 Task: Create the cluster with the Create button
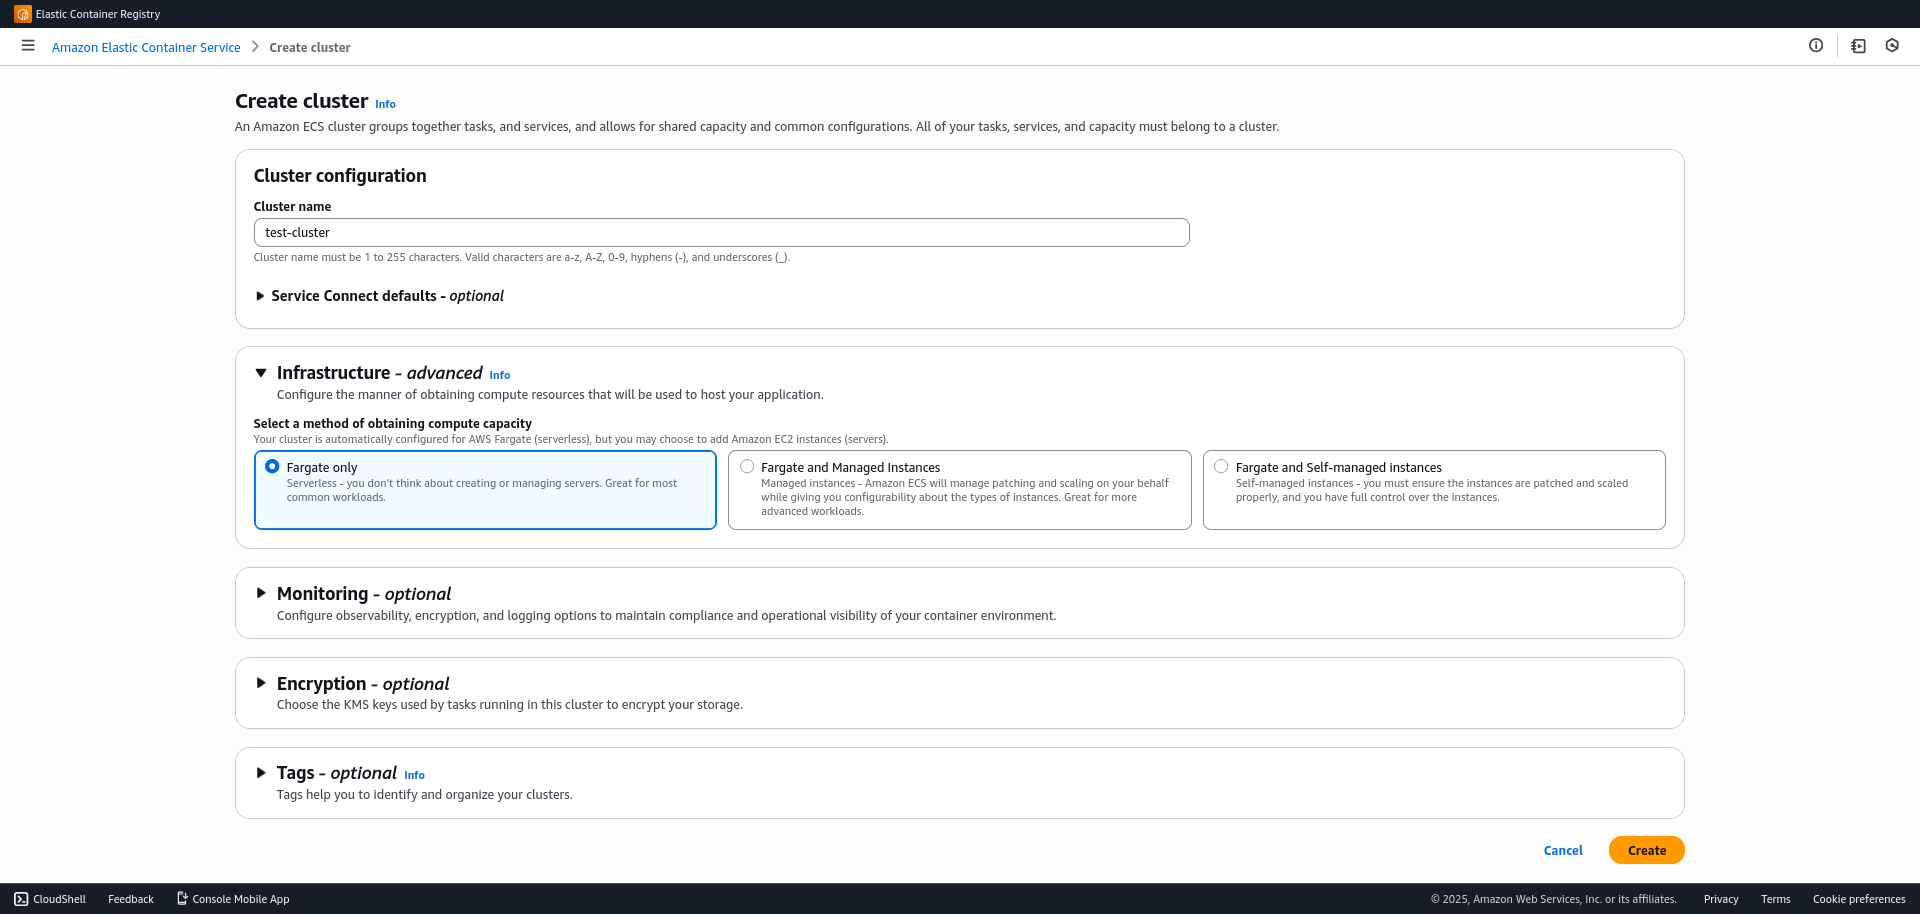click(1647, 850)
